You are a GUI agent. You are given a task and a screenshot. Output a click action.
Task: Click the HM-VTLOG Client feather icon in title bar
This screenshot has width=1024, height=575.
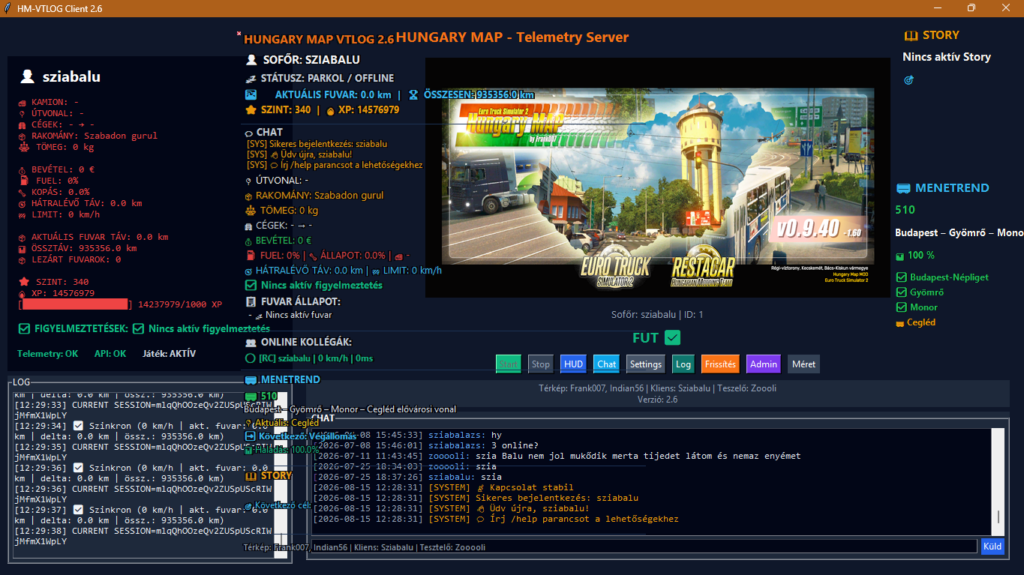pyautogui.click(x=8, y=8)
